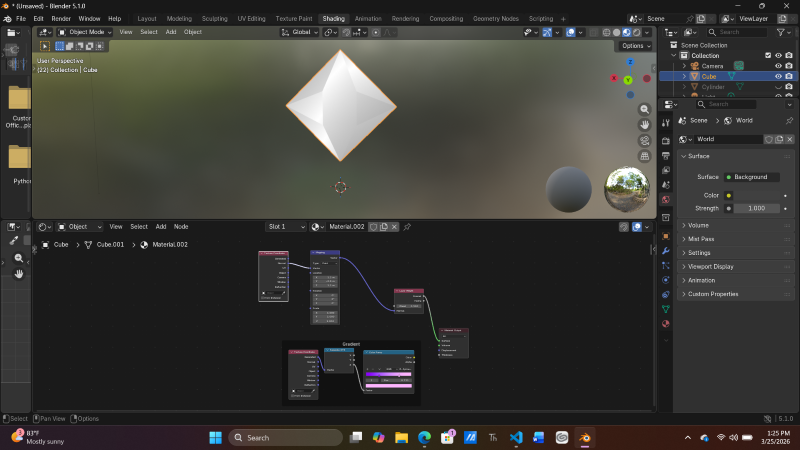800x450 pixels.
Task: Expand the Volume panel
Action: [699, 225]
